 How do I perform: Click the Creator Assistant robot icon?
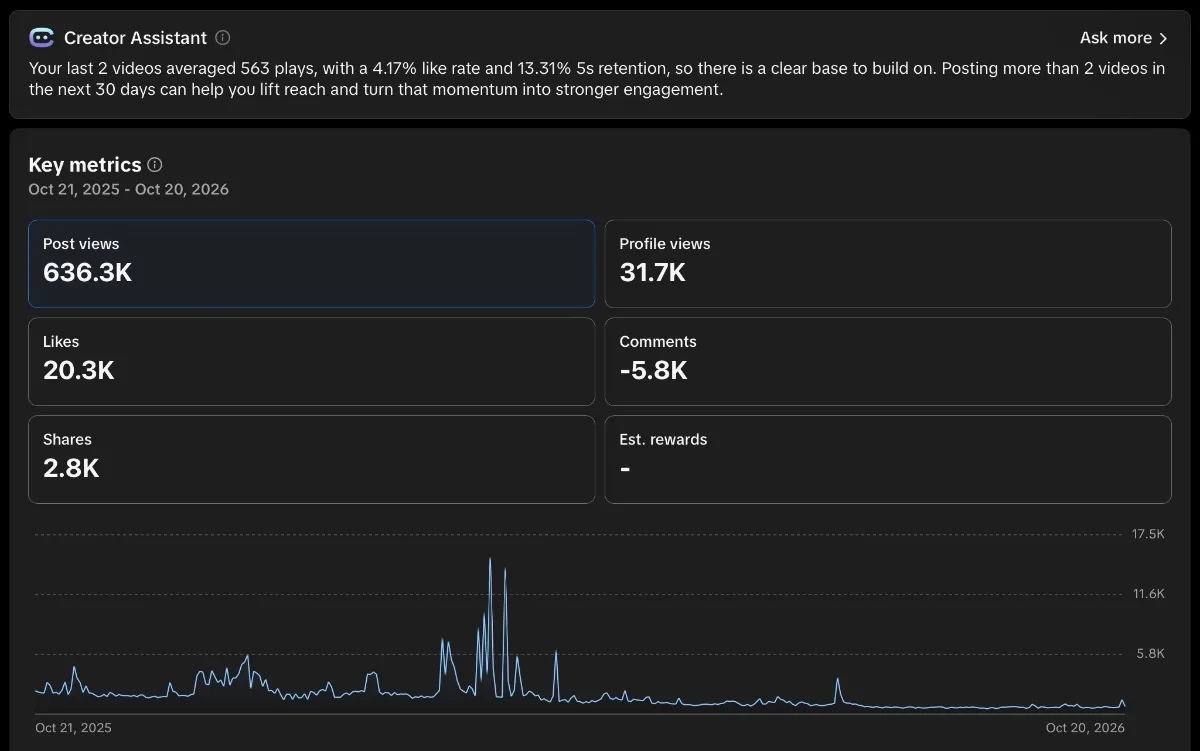click(41, 38)
